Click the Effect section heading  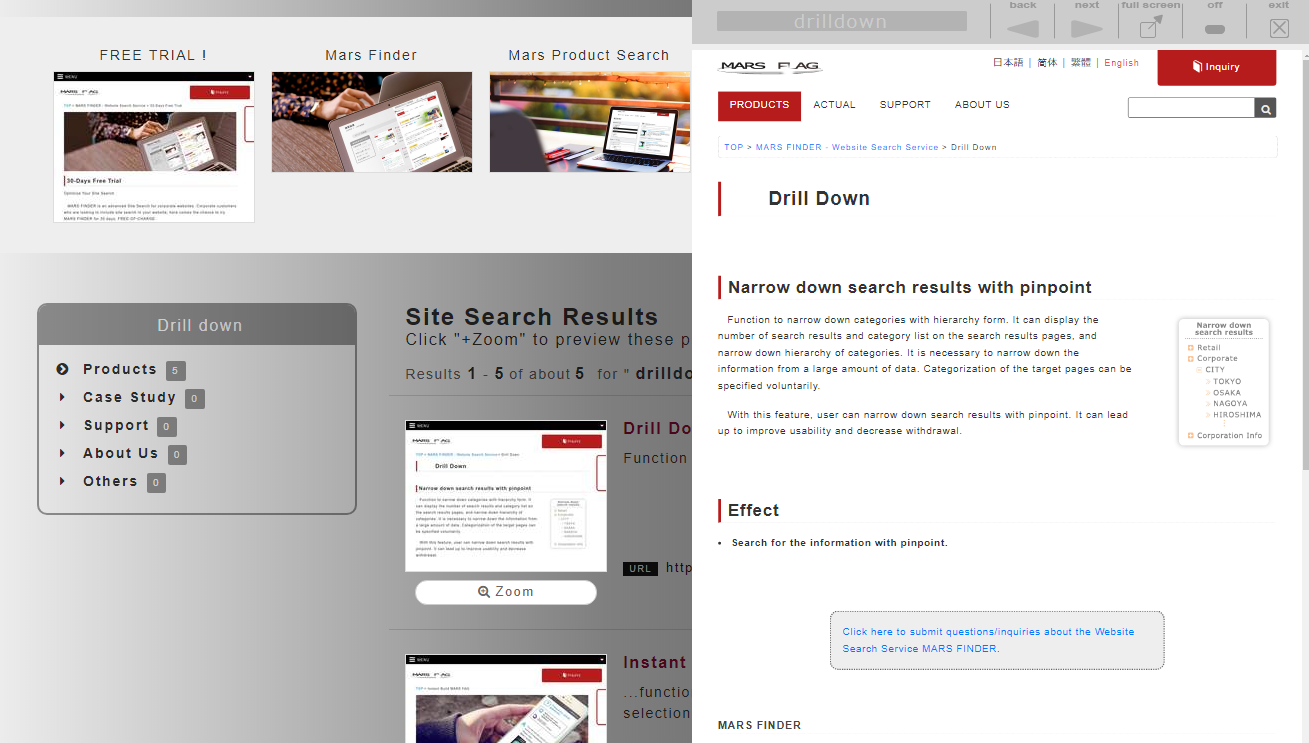click(x=753, y=510)
